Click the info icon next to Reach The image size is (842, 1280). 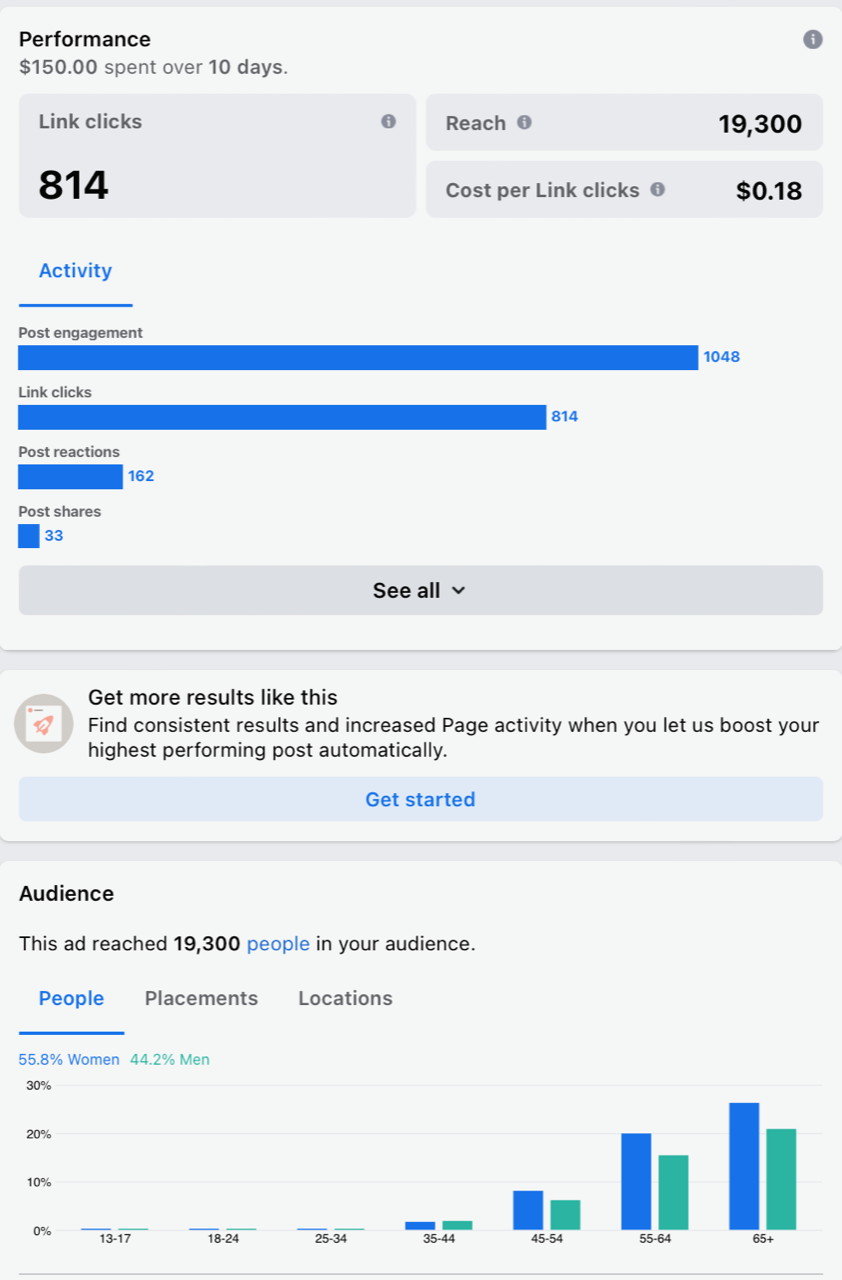point(524,123)
